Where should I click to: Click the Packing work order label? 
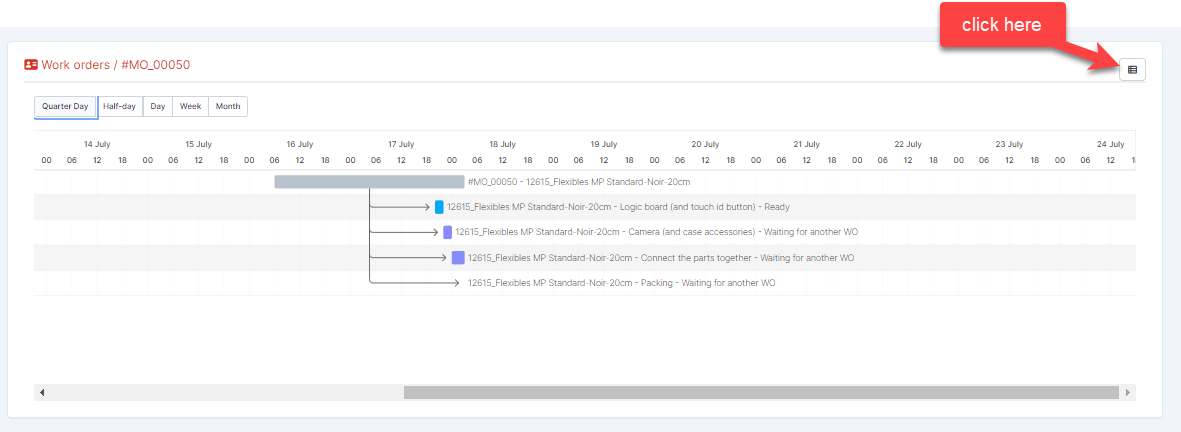point(621,283)
